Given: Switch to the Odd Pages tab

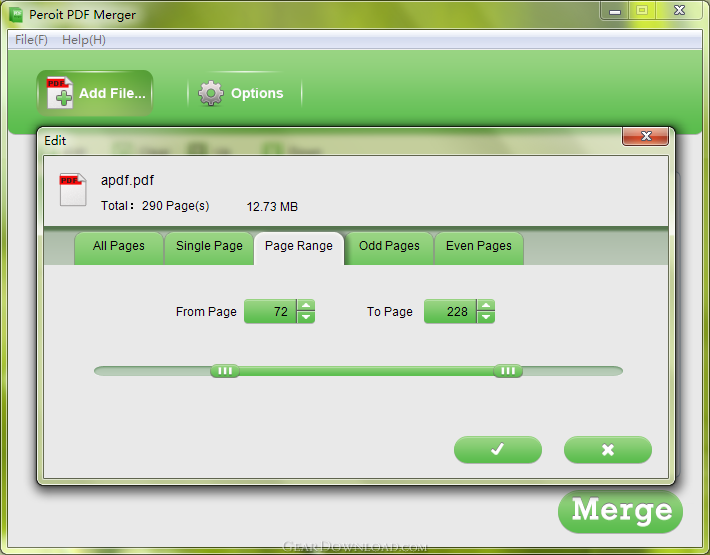Looking at the screenshot, I should click(389, 248).
